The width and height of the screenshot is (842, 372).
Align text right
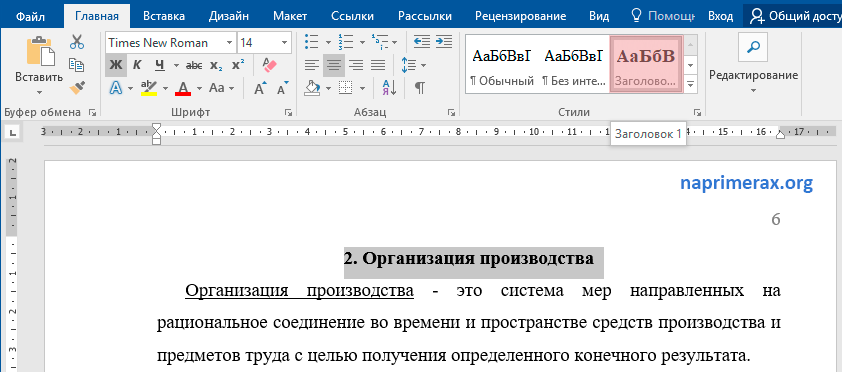click(x=356, y=65)
